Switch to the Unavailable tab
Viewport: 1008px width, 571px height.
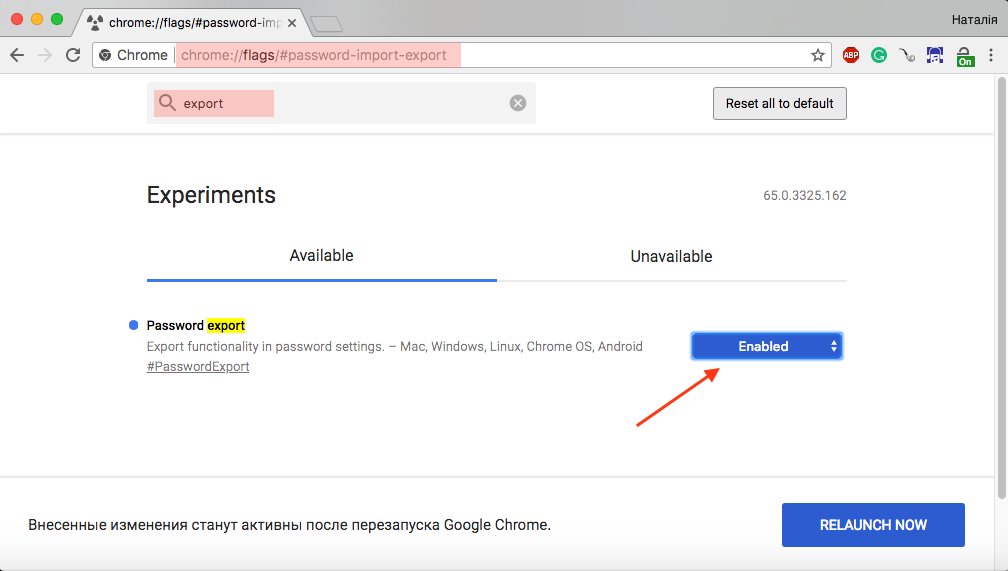pos(671,256)
